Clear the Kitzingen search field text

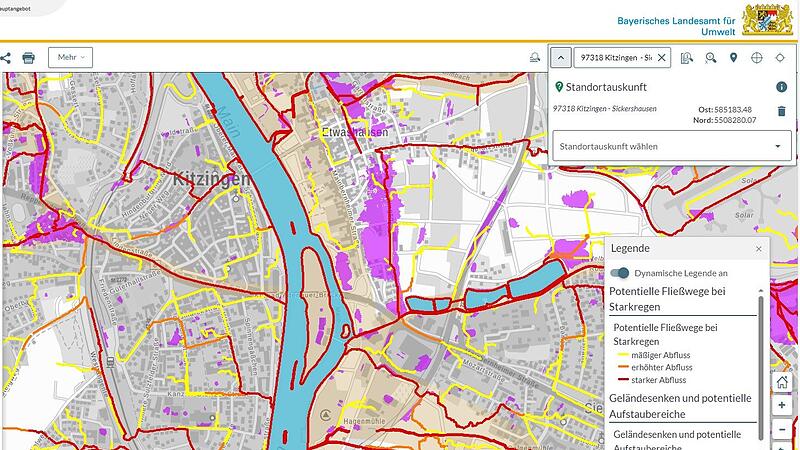click(661, 58)
